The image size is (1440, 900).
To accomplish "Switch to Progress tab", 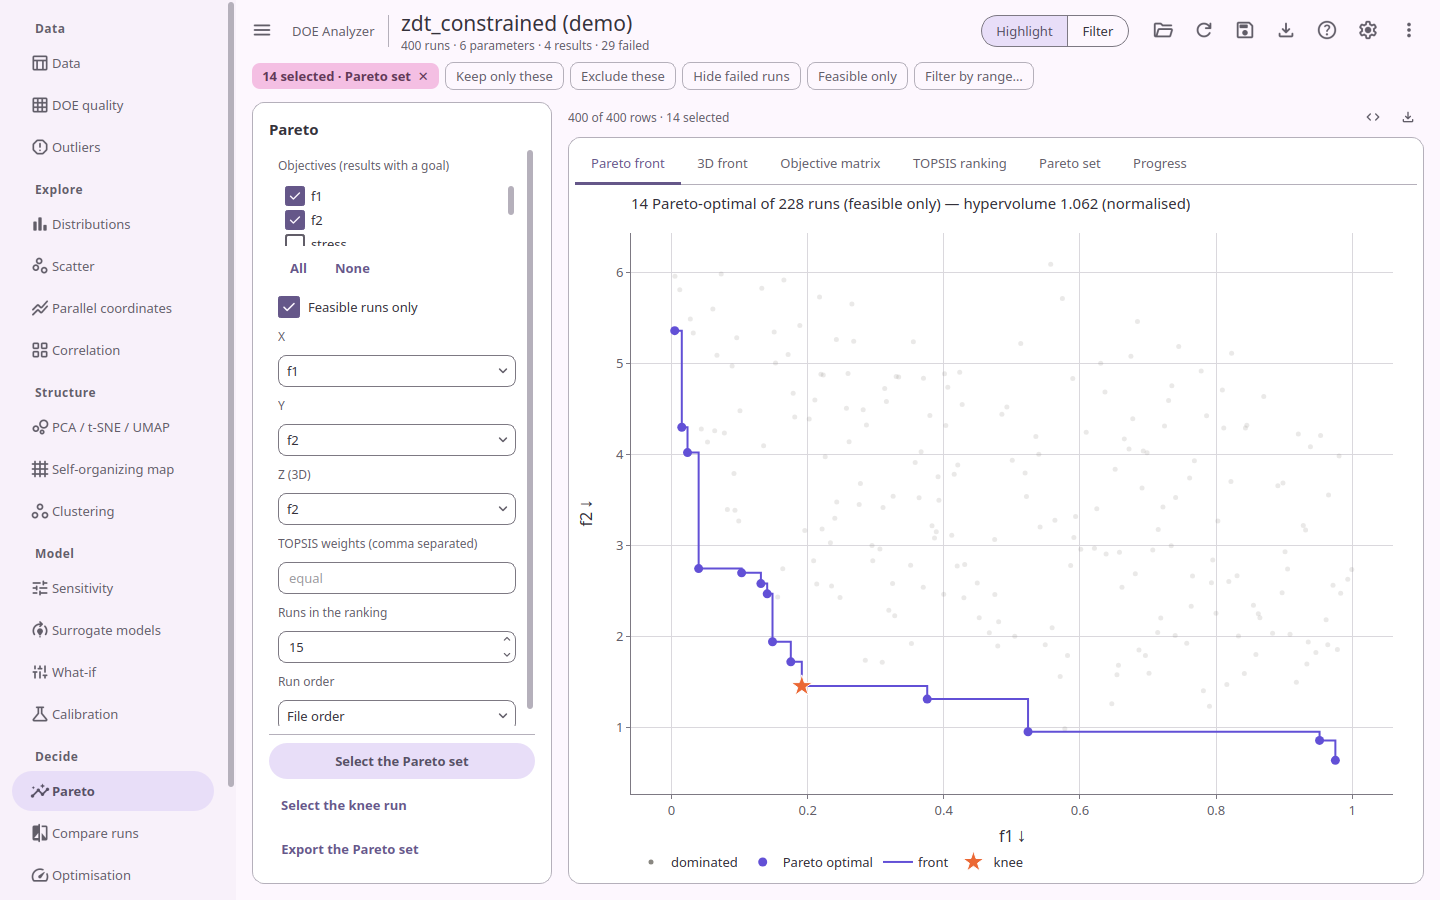I will click(x=1160, y=163).
